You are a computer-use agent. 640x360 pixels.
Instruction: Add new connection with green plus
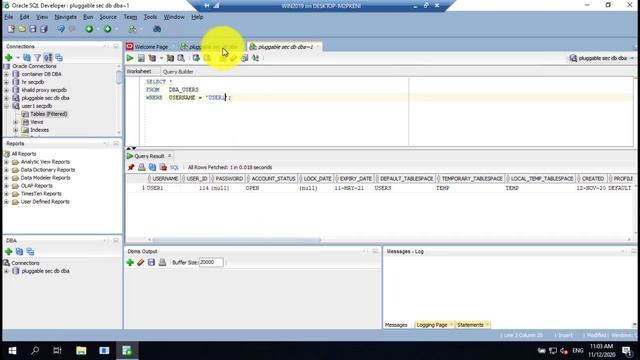point(9,58)
